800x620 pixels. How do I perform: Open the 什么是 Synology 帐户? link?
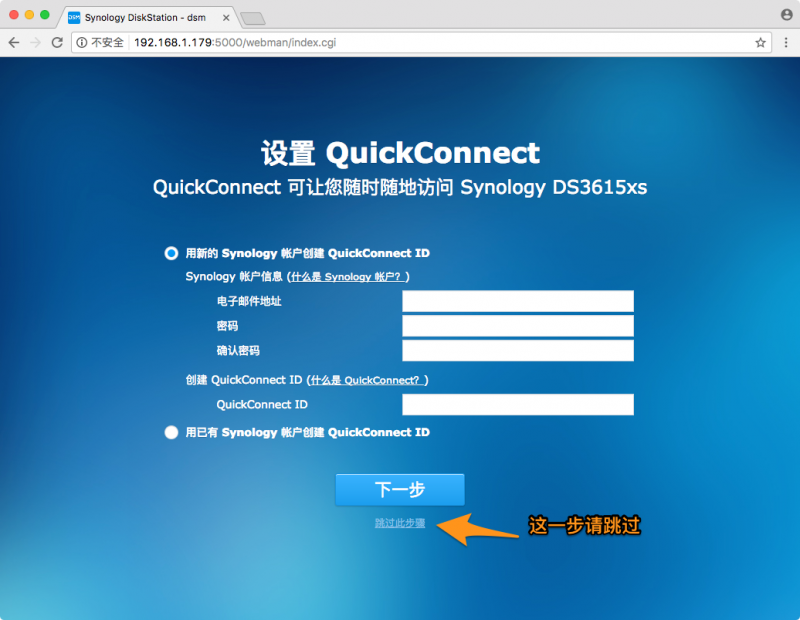pyautogui.click(x=348, y=277)
